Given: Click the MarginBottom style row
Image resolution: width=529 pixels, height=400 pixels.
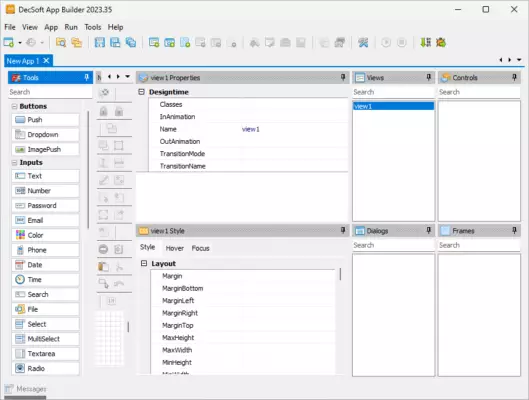Looking at the screenshot, I should coord(243,288).
